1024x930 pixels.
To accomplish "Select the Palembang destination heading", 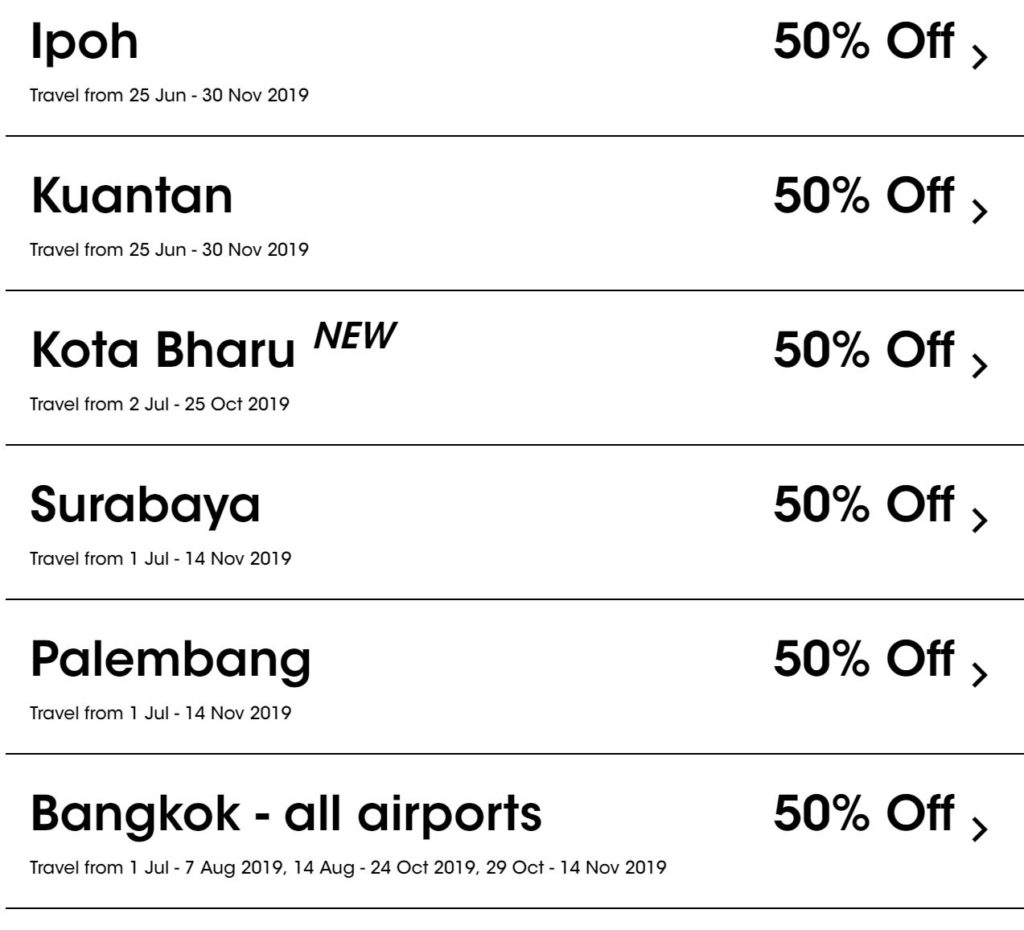I will tap(170, 660).
